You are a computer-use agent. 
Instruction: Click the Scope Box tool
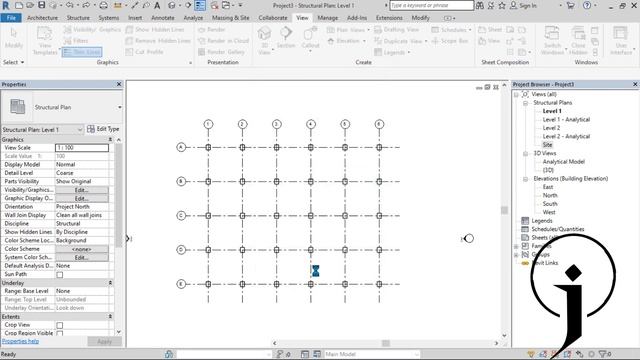[450, 41]
